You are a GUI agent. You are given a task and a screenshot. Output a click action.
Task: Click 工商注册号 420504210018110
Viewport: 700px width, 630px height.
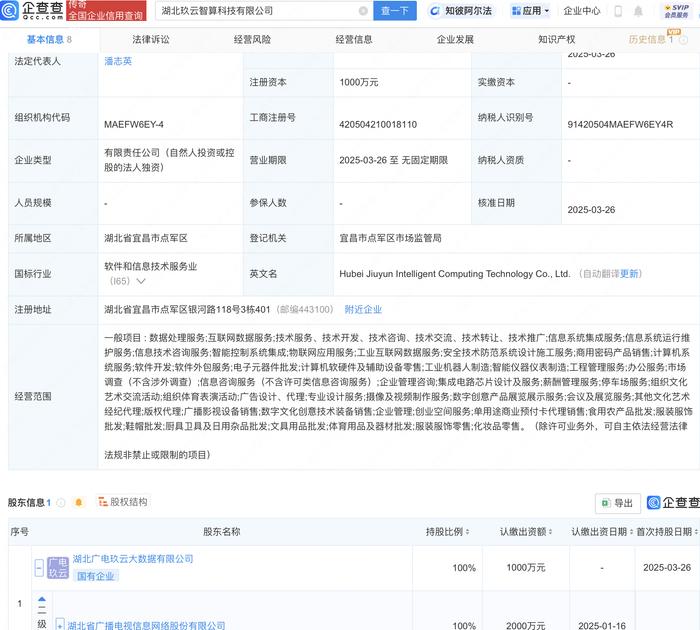point(378,125)
